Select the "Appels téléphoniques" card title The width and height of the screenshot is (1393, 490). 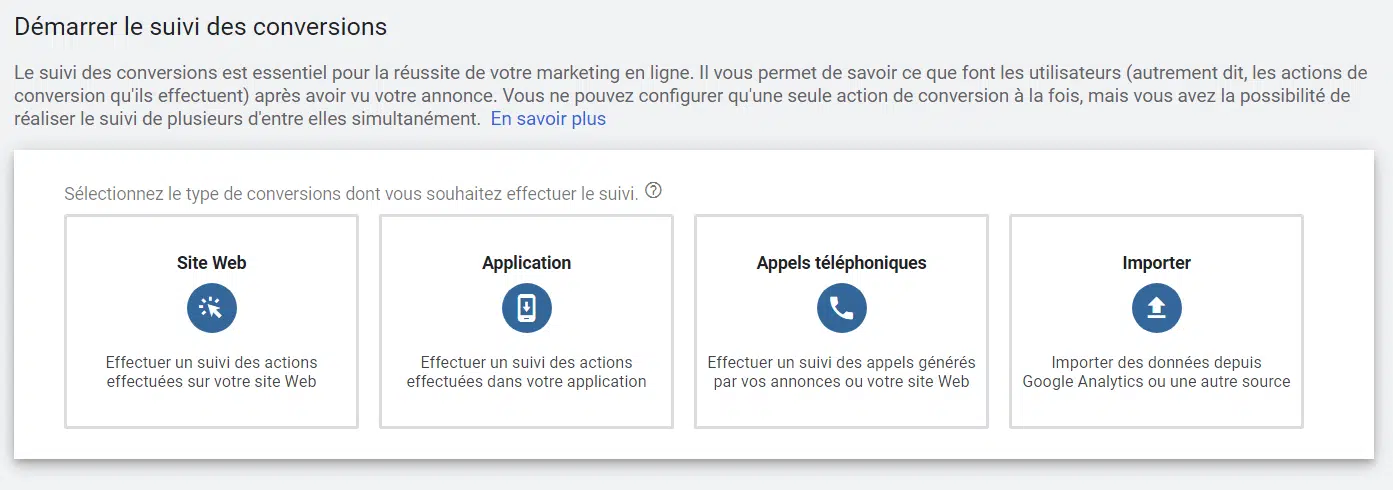tap(842, 263)
